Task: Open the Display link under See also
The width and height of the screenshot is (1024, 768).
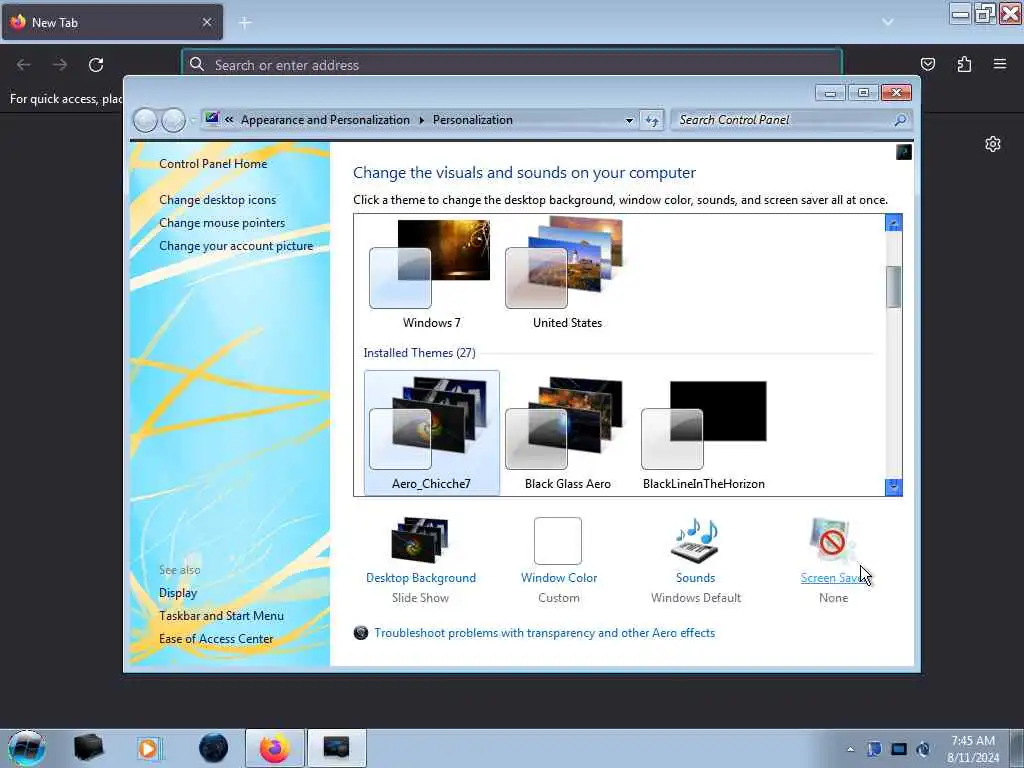Action: coord(178,593)
